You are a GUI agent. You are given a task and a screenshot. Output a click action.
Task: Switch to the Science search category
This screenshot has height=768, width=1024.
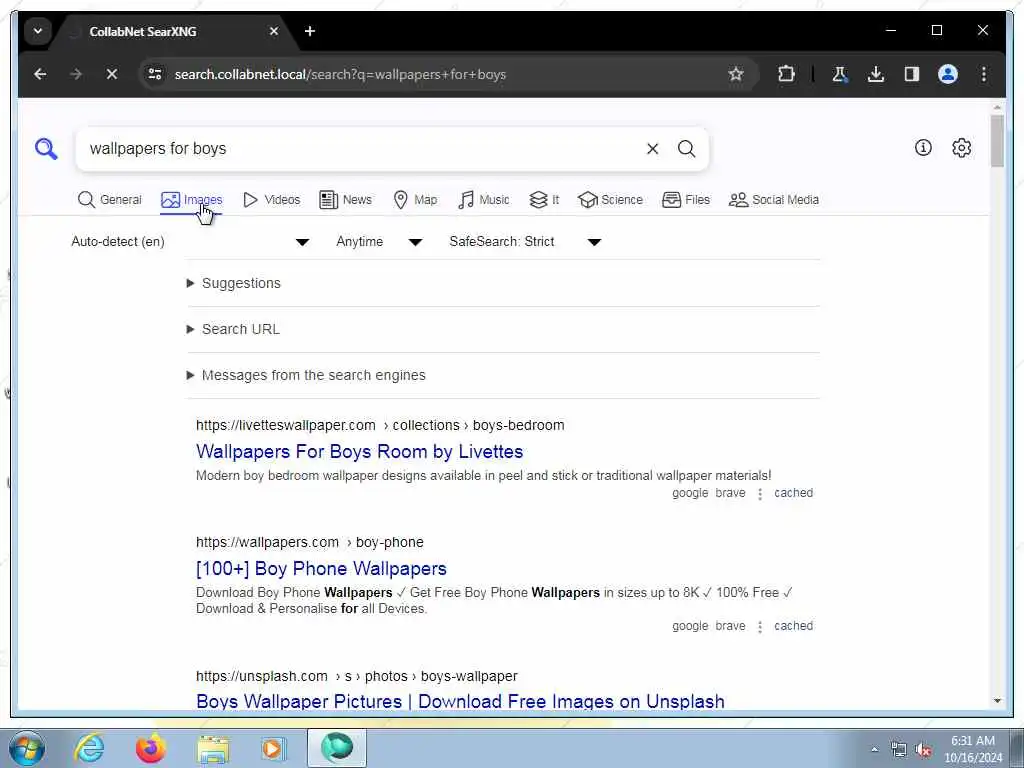[x=611, y=200]
